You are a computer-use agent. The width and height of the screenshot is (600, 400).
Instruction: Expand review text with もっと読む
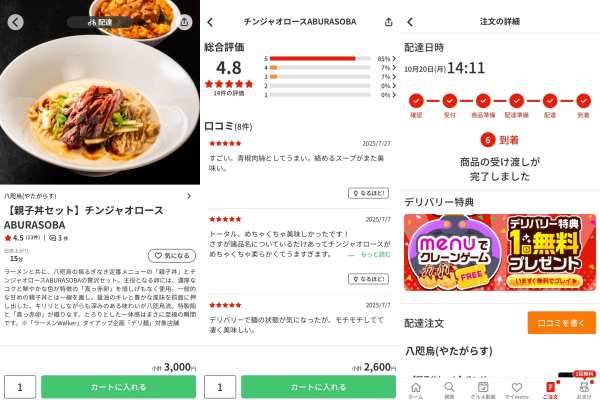(375, 254)
